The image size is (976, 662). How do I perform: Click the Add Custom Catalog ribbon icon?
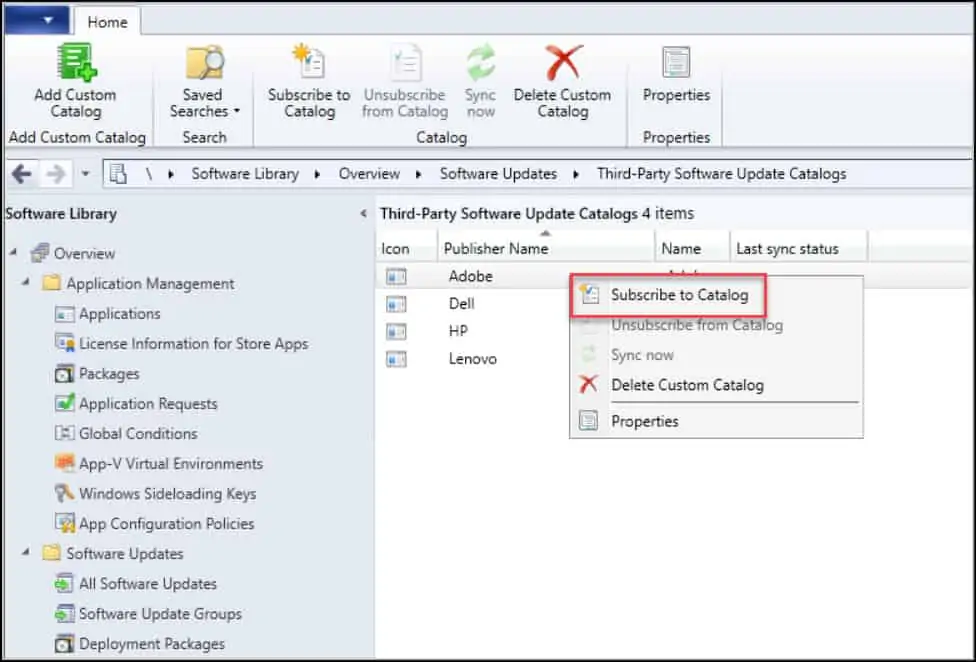click(76, 62)
